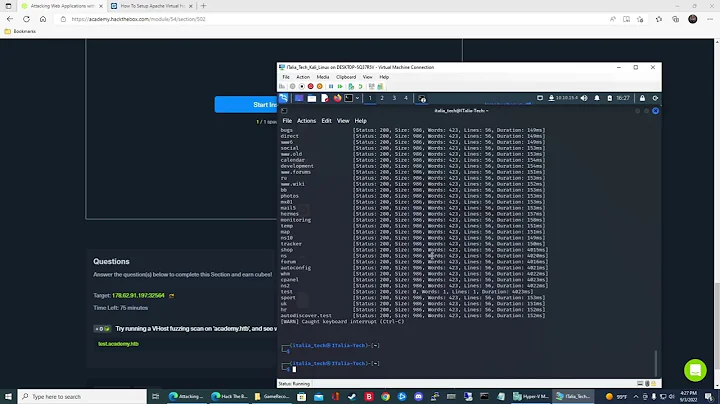Switch to Attacking Web Applications browser tab
The height and width of the screenshot is (404, 720).
pyautogui.click(x=60, y=6)
